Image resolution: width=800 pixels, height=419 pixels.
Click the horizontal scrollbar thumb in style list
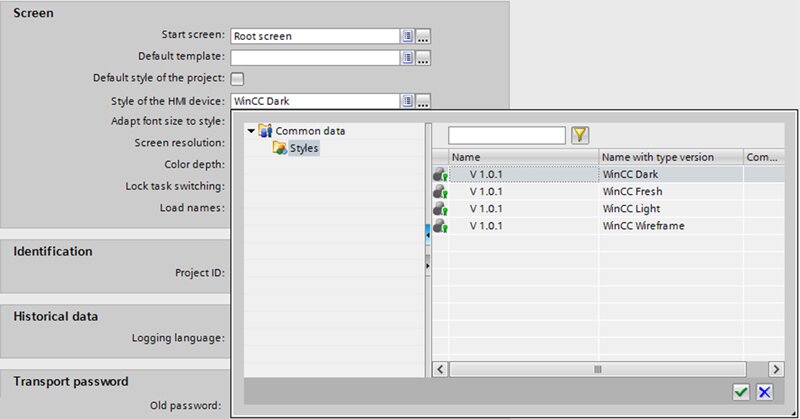click(x=597, y=369)
